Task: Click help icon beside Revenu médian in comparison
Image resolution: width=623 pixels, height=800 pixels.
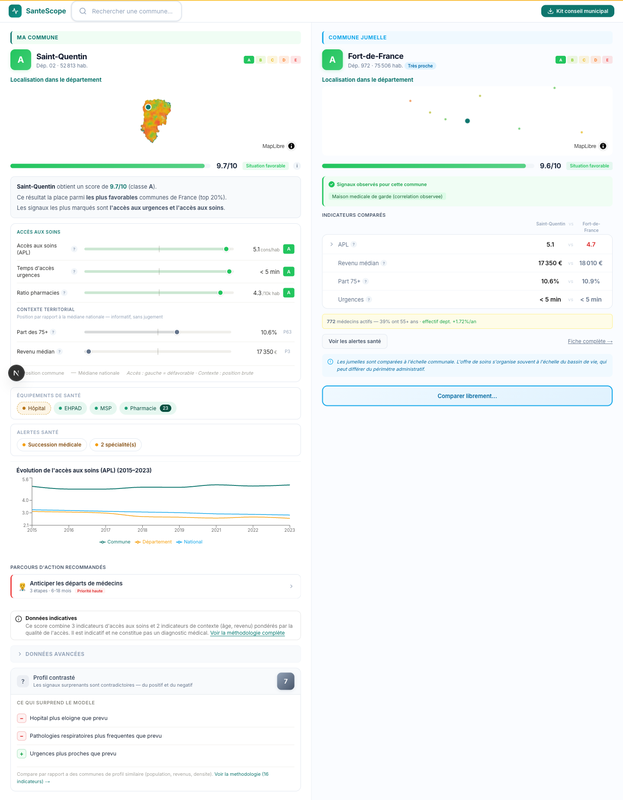Action: coord(384,263)
